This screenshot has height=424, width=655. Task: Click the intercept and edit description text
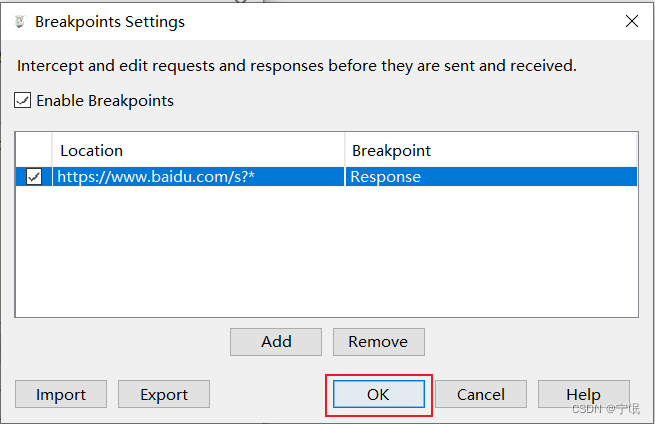pos(297,66)
